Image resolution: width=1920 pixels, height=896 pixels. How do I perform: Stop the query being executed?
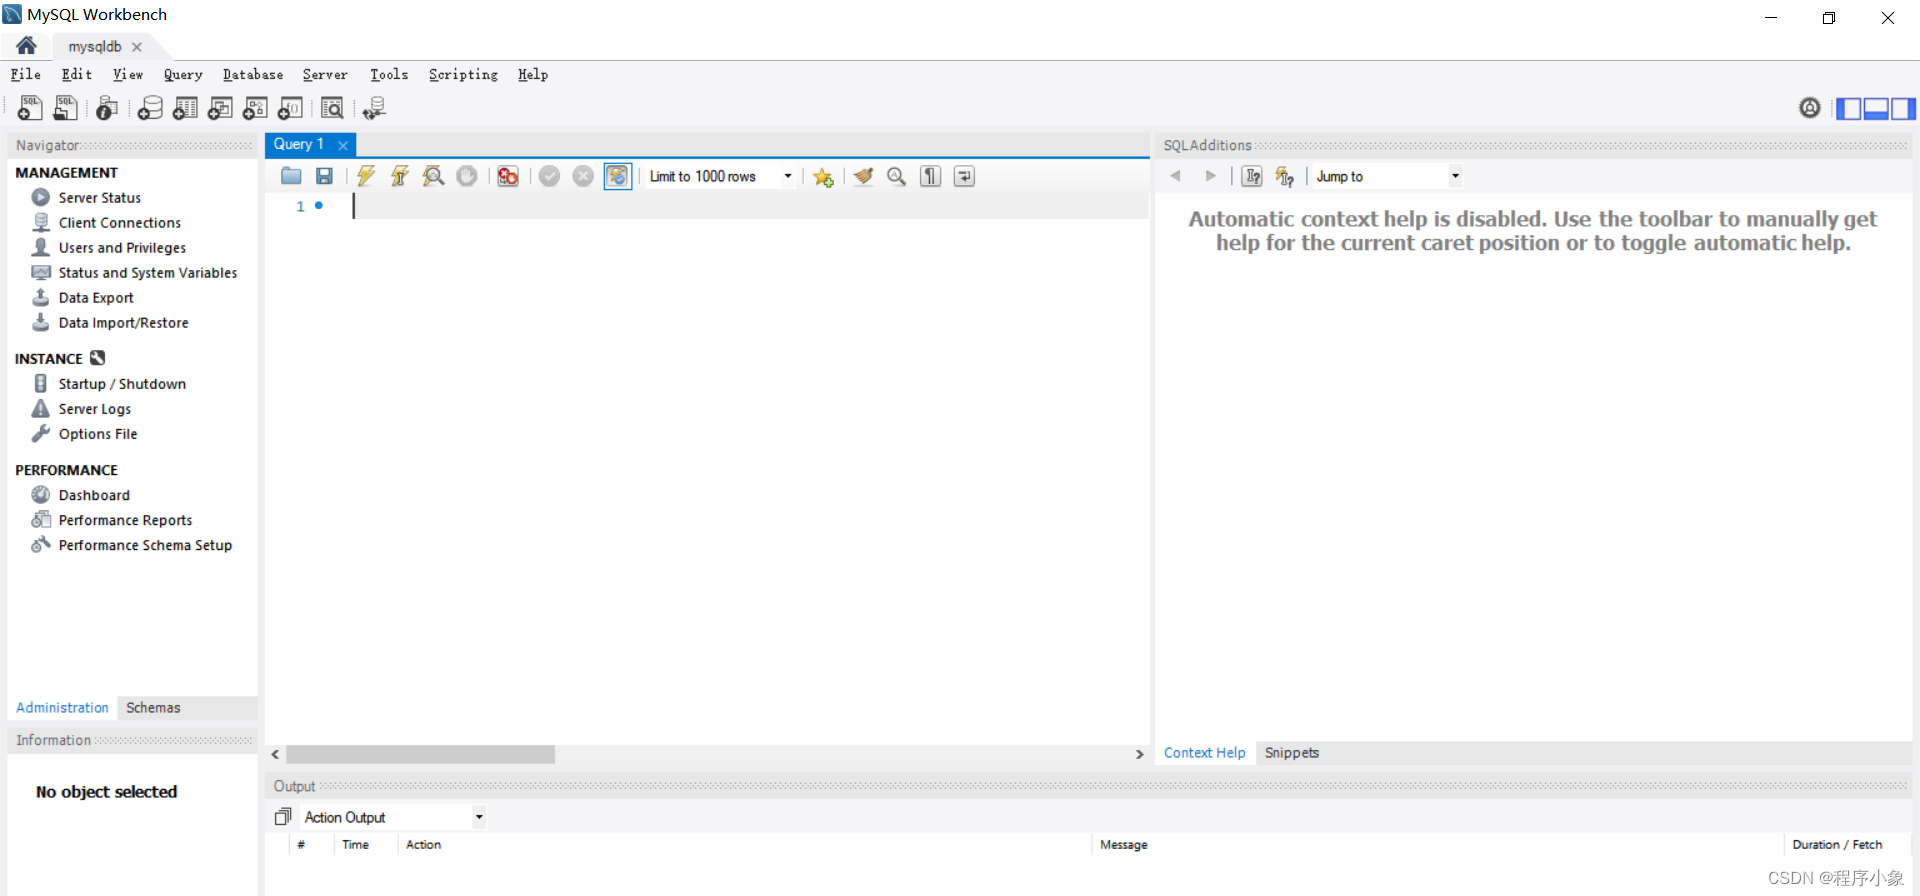coord(467,176)
